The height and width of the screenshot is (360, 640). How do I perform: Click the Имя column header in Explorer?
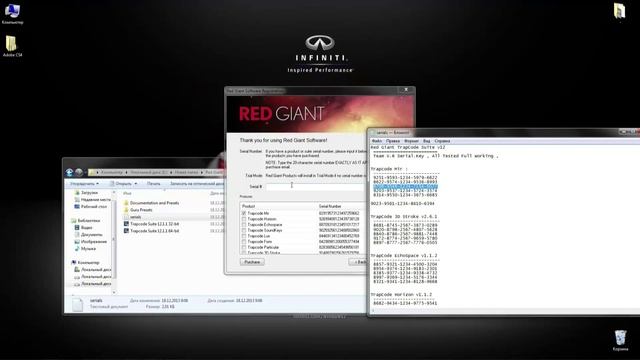pyautogui.click(x=127, y=193)
